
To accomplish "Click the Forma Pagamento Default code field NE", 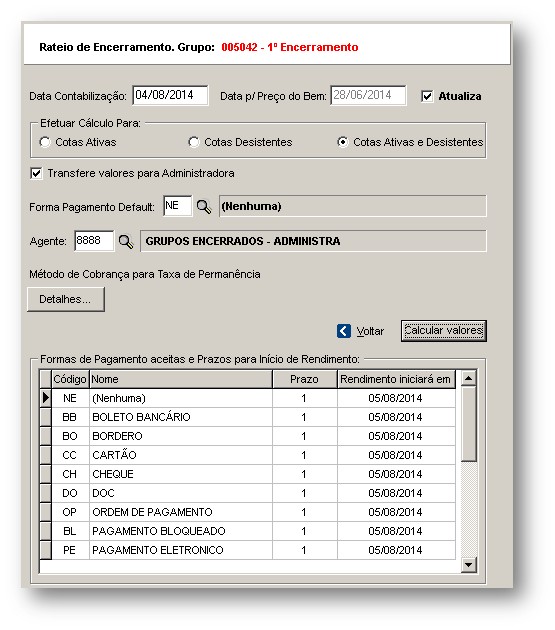I will [178, 206].
